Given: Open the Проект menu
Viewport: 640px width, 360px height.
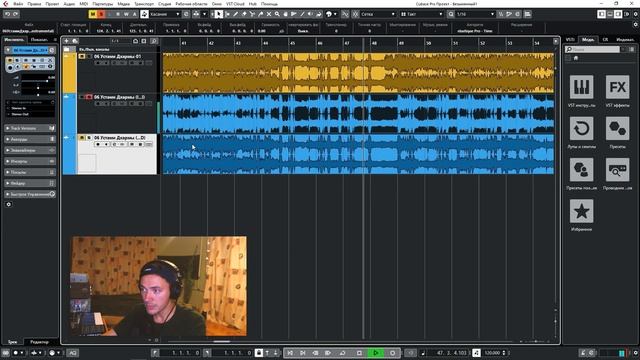Looking at the screenshot, I should tap(52, 4).
